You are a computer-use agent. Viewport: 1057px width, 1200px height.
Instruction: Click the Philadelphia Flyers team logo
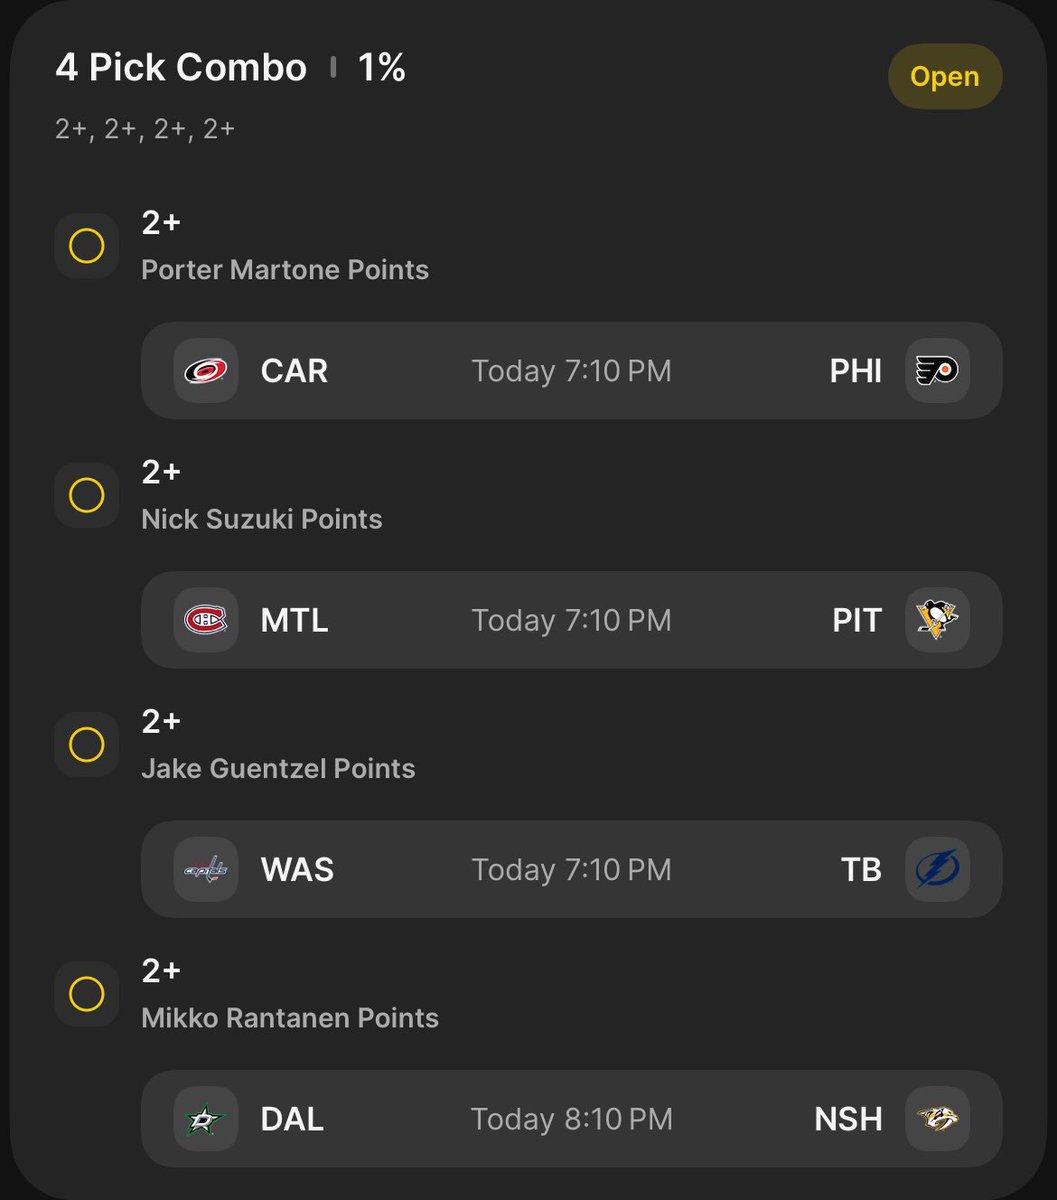[937, 371]
